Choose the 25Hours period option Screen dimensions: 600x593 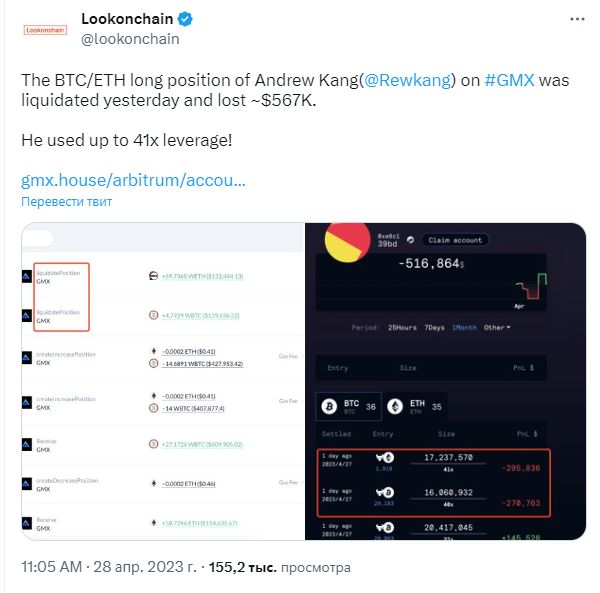[x=402, y=327]
